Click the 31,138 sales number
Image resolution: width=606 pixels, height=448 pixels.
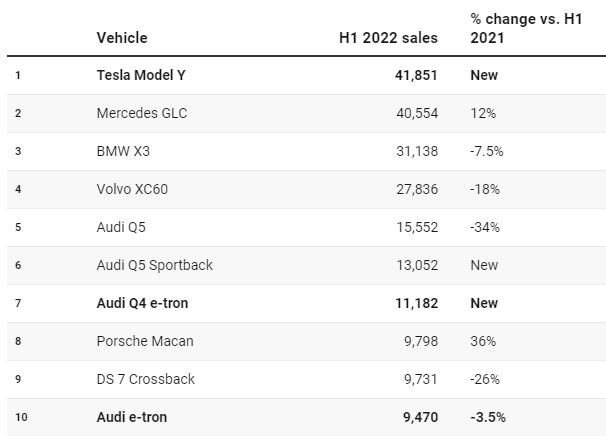click(415, 151)
